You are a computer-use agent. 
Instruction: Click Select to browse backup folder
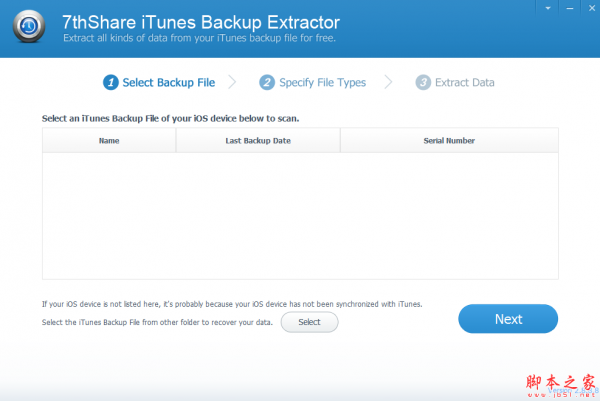pyautogui.click(x=310, y=322)
